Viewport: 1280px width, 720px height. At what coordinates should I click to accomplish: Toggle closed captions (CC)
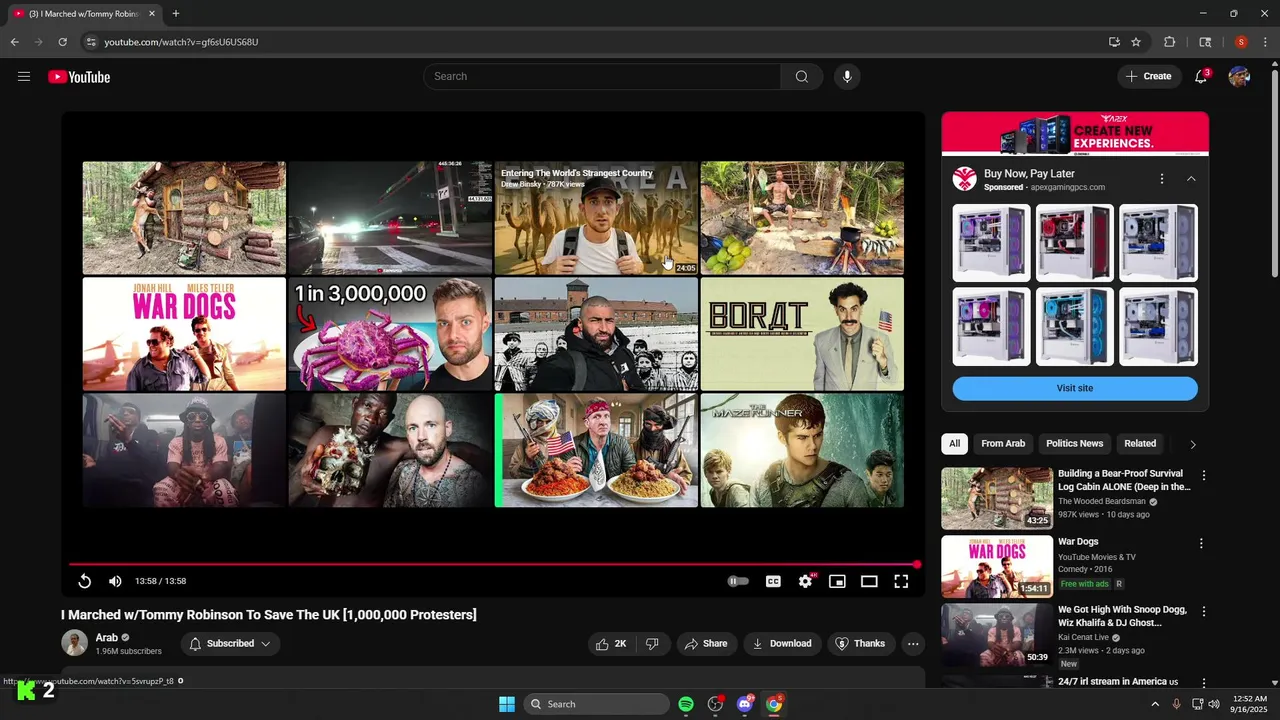[x=773, y=581]
